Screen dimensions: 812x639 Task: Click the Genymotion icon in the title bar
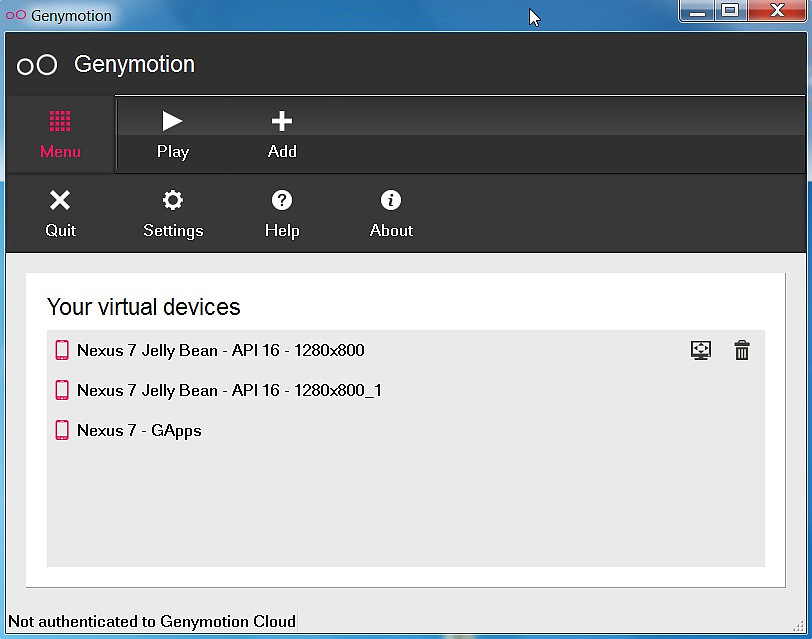(x=14, y=14)
